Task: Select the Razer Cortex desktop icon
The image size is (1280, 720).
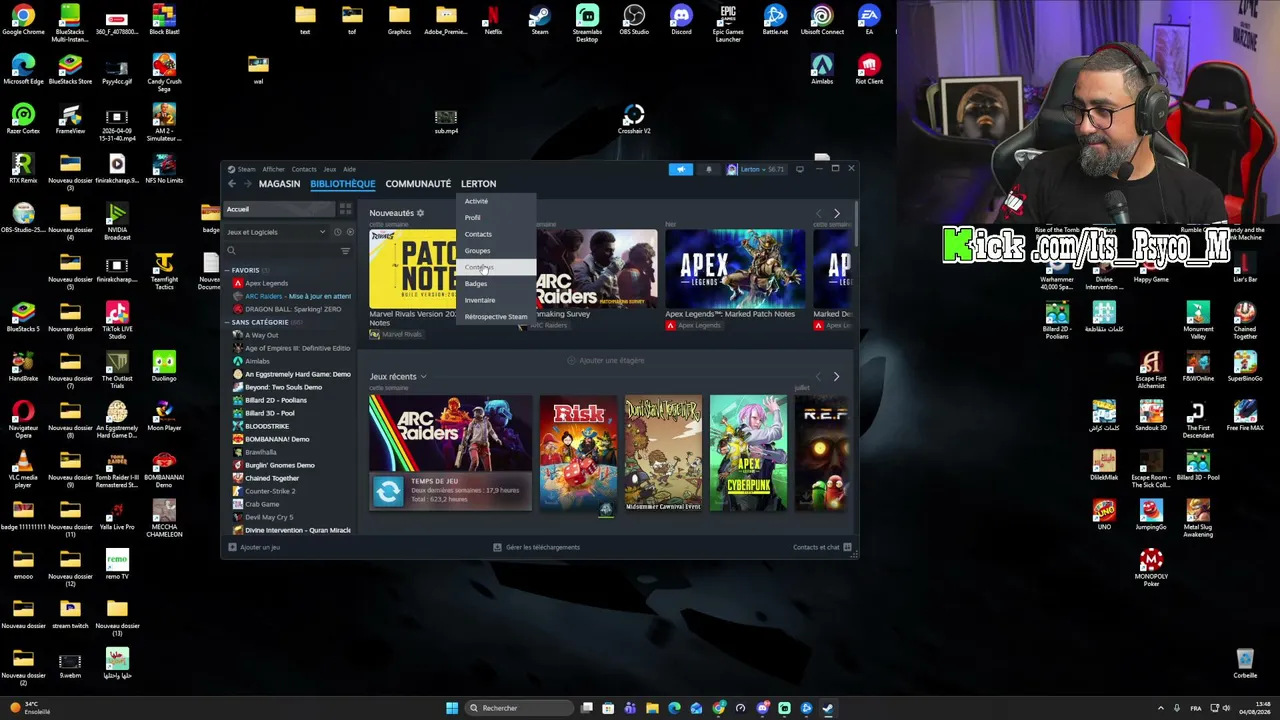Action: pos(23,118)
